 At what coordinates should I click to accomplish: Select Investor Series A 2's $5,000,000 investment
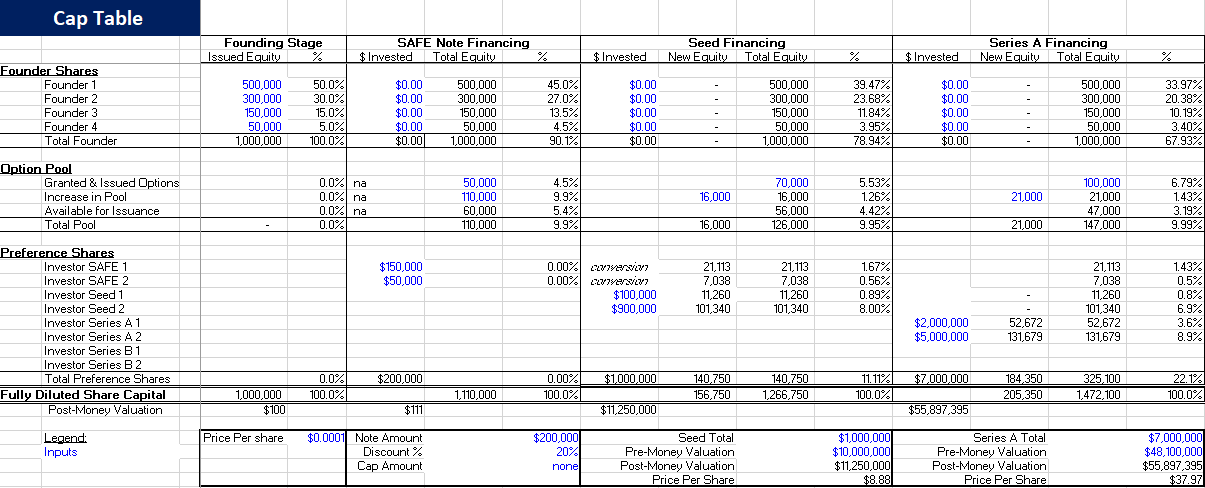click(942, 337)
